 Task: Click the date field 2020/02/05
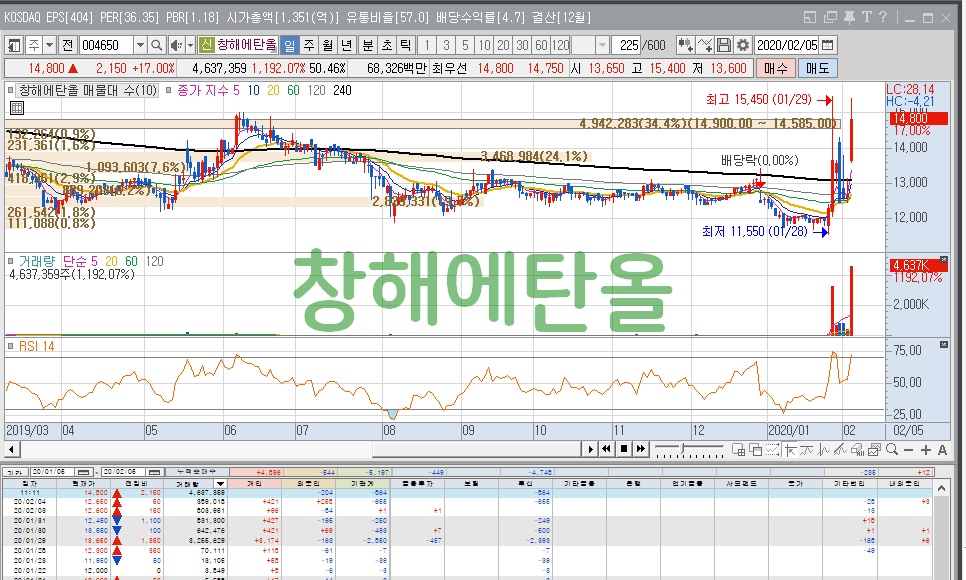coord(787,45)
